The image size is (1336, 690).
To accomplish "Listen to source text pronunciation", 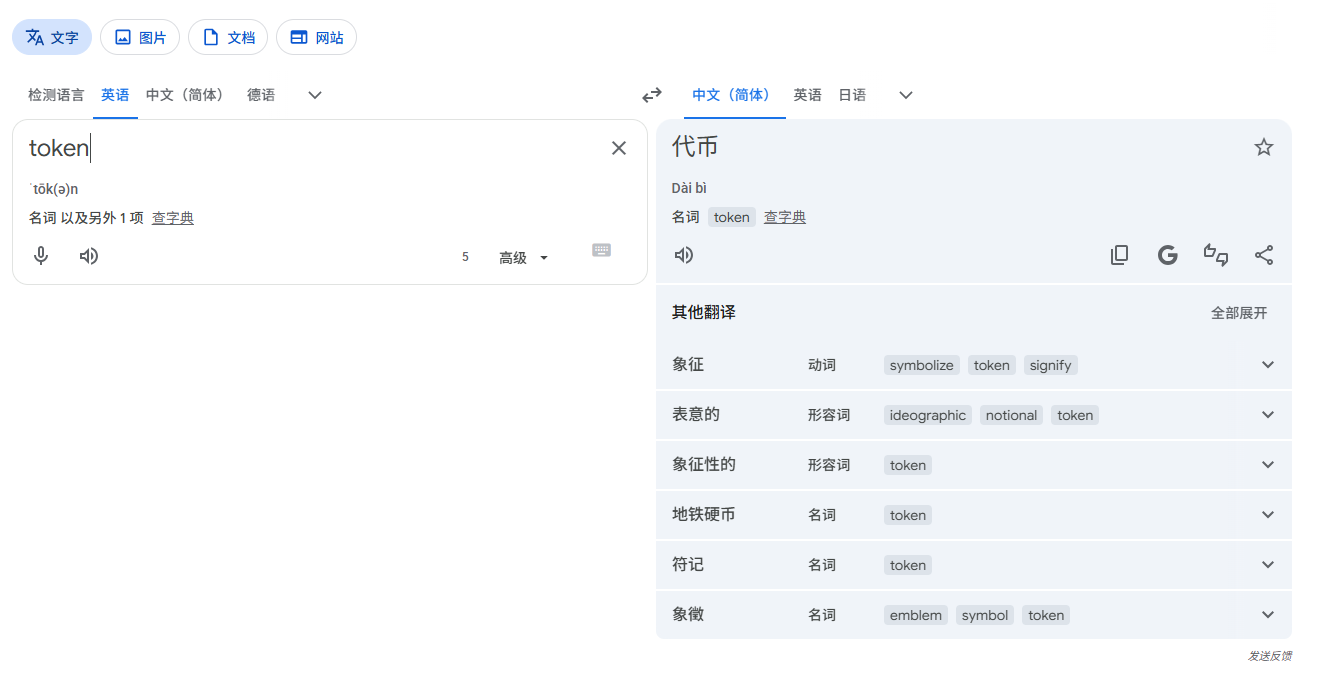I will pyautogui.click(x=89, y=256).
